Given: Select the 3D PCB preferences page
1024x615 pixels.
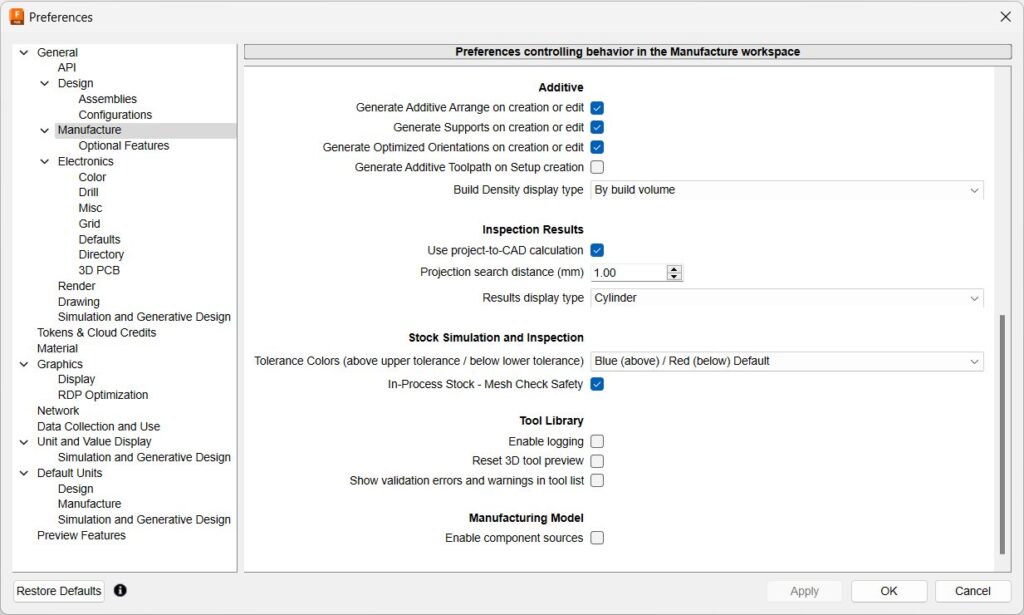Looking at the screenshot, I should [x=99, y=270].
